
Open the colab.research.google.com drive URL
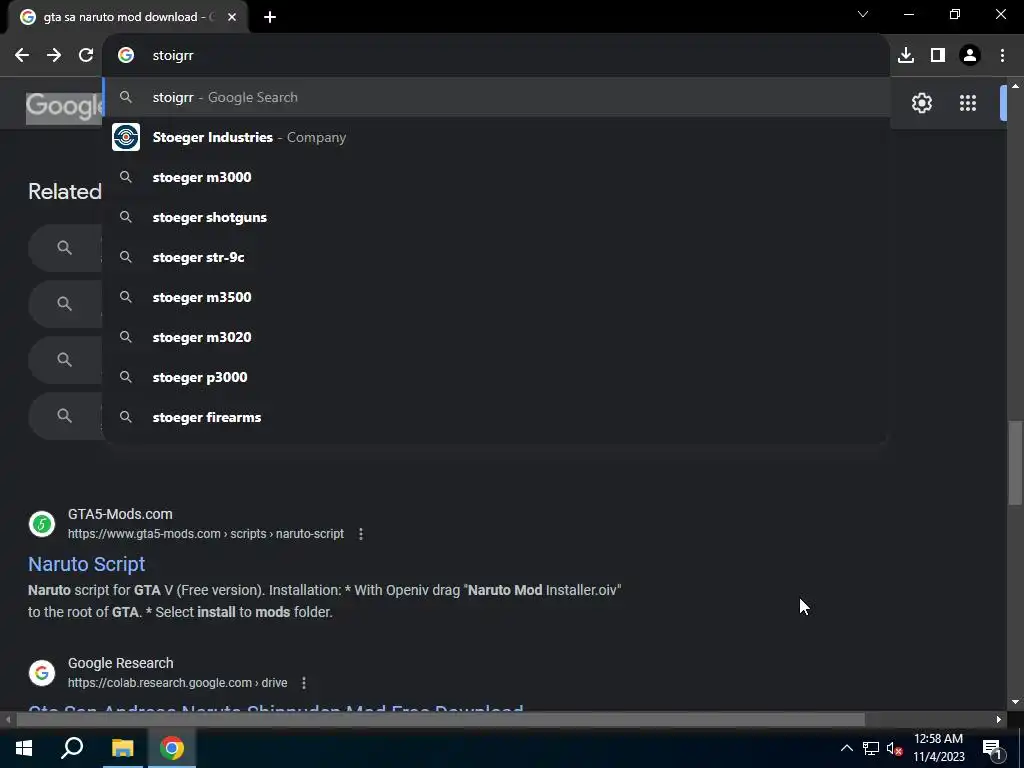[178, 683]
